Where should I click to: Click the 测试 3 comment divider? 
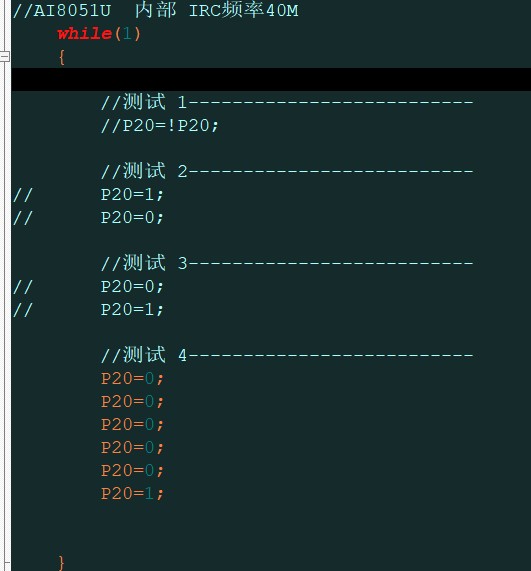(287, 263)
